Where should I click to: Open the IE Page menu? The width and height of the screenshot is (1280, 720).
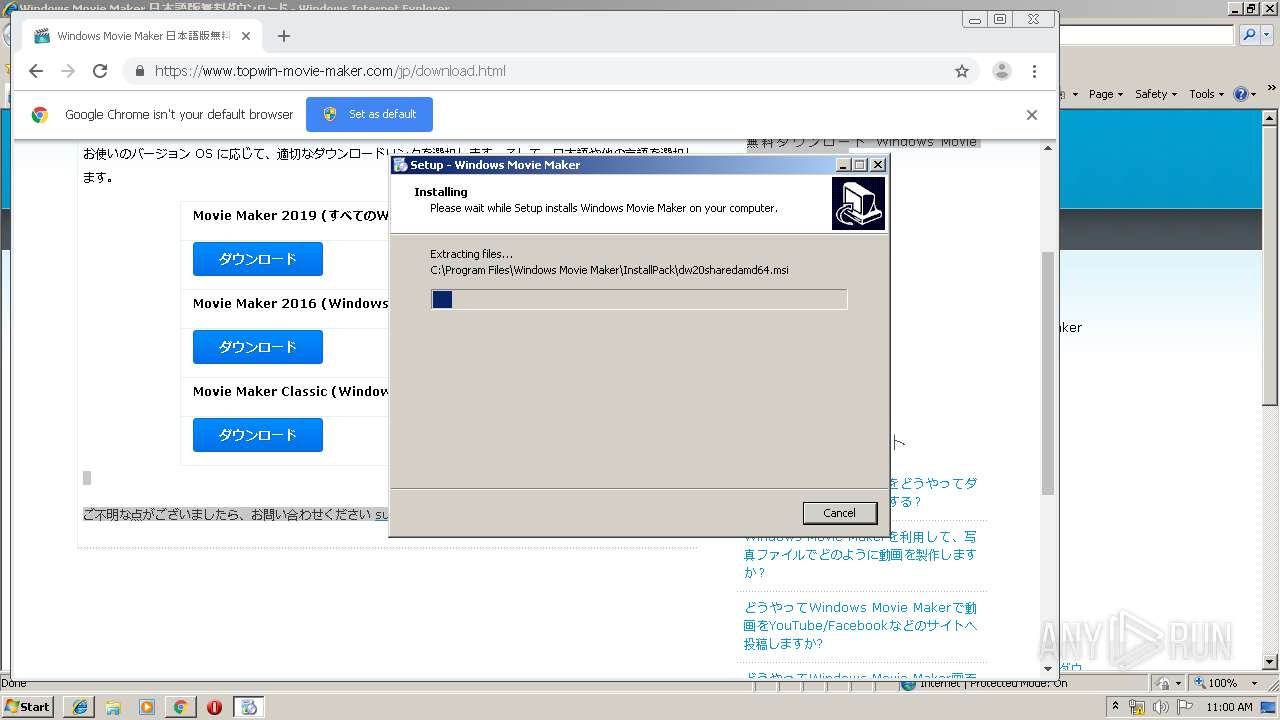[x=1105, y=94]
